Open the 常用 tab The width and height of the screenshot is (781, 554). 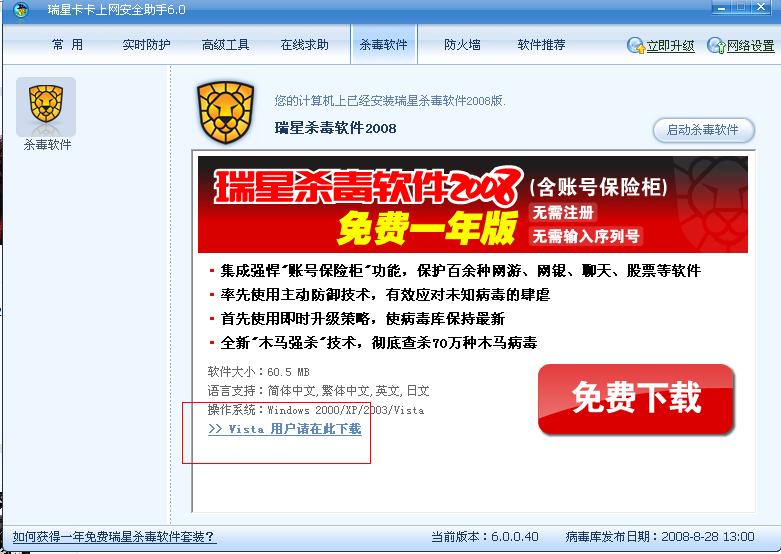coord(68,45)
